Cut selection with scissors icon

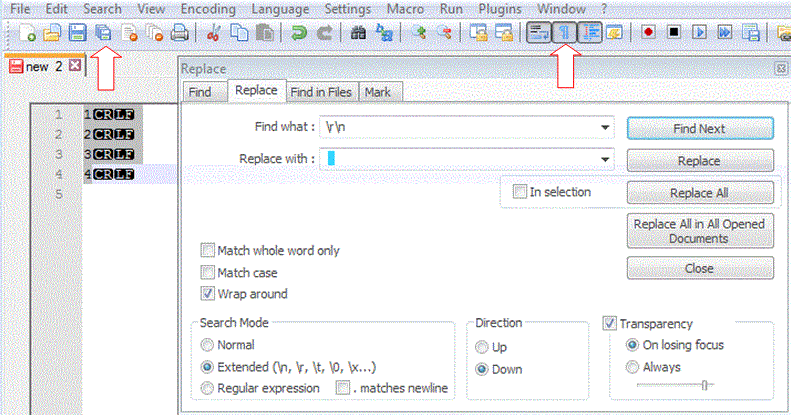(213, 33)
